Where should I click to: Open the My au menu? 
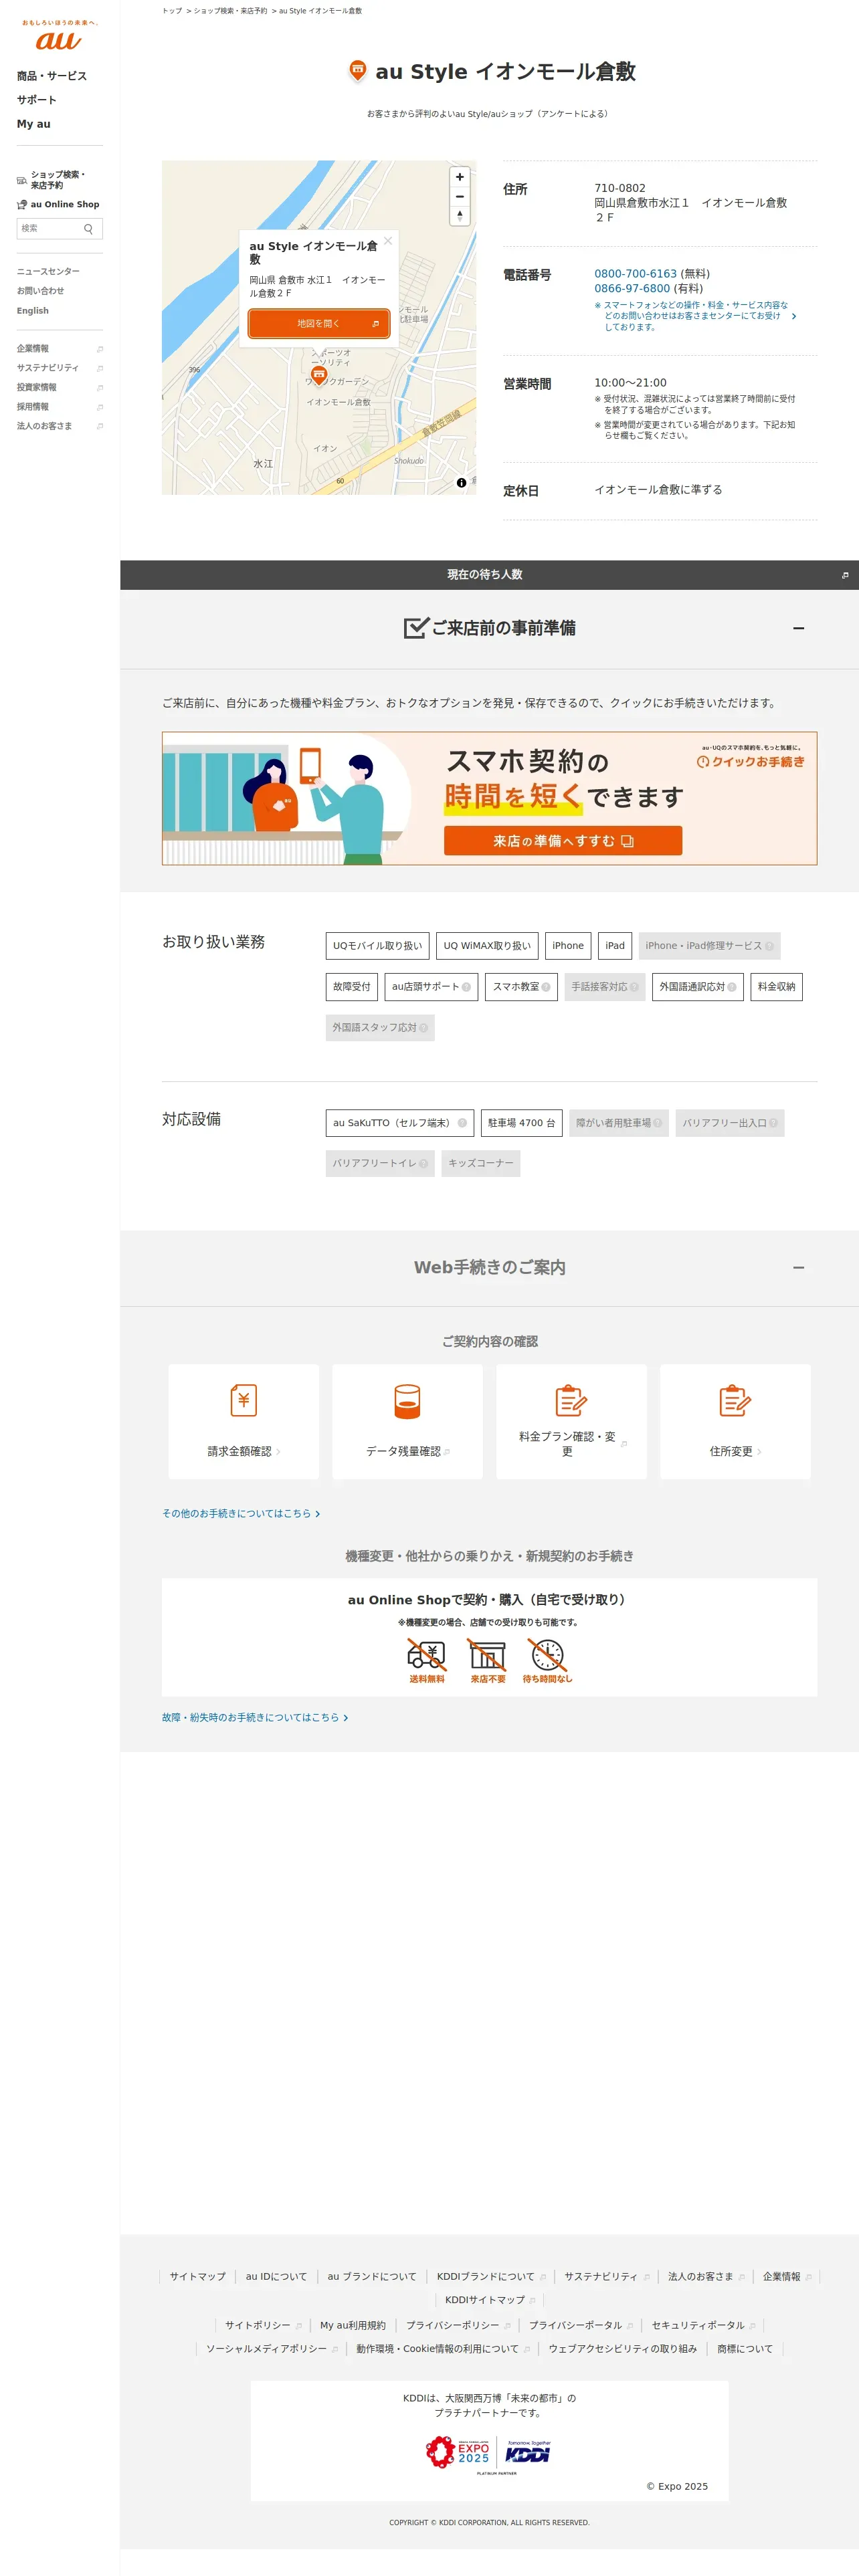click(34, 124)
